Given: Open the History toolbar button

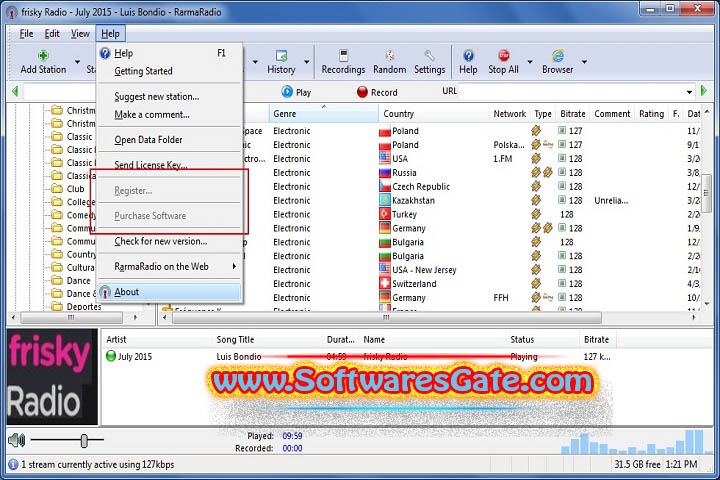Looking at the screenshot, I should tap(281, 62).
